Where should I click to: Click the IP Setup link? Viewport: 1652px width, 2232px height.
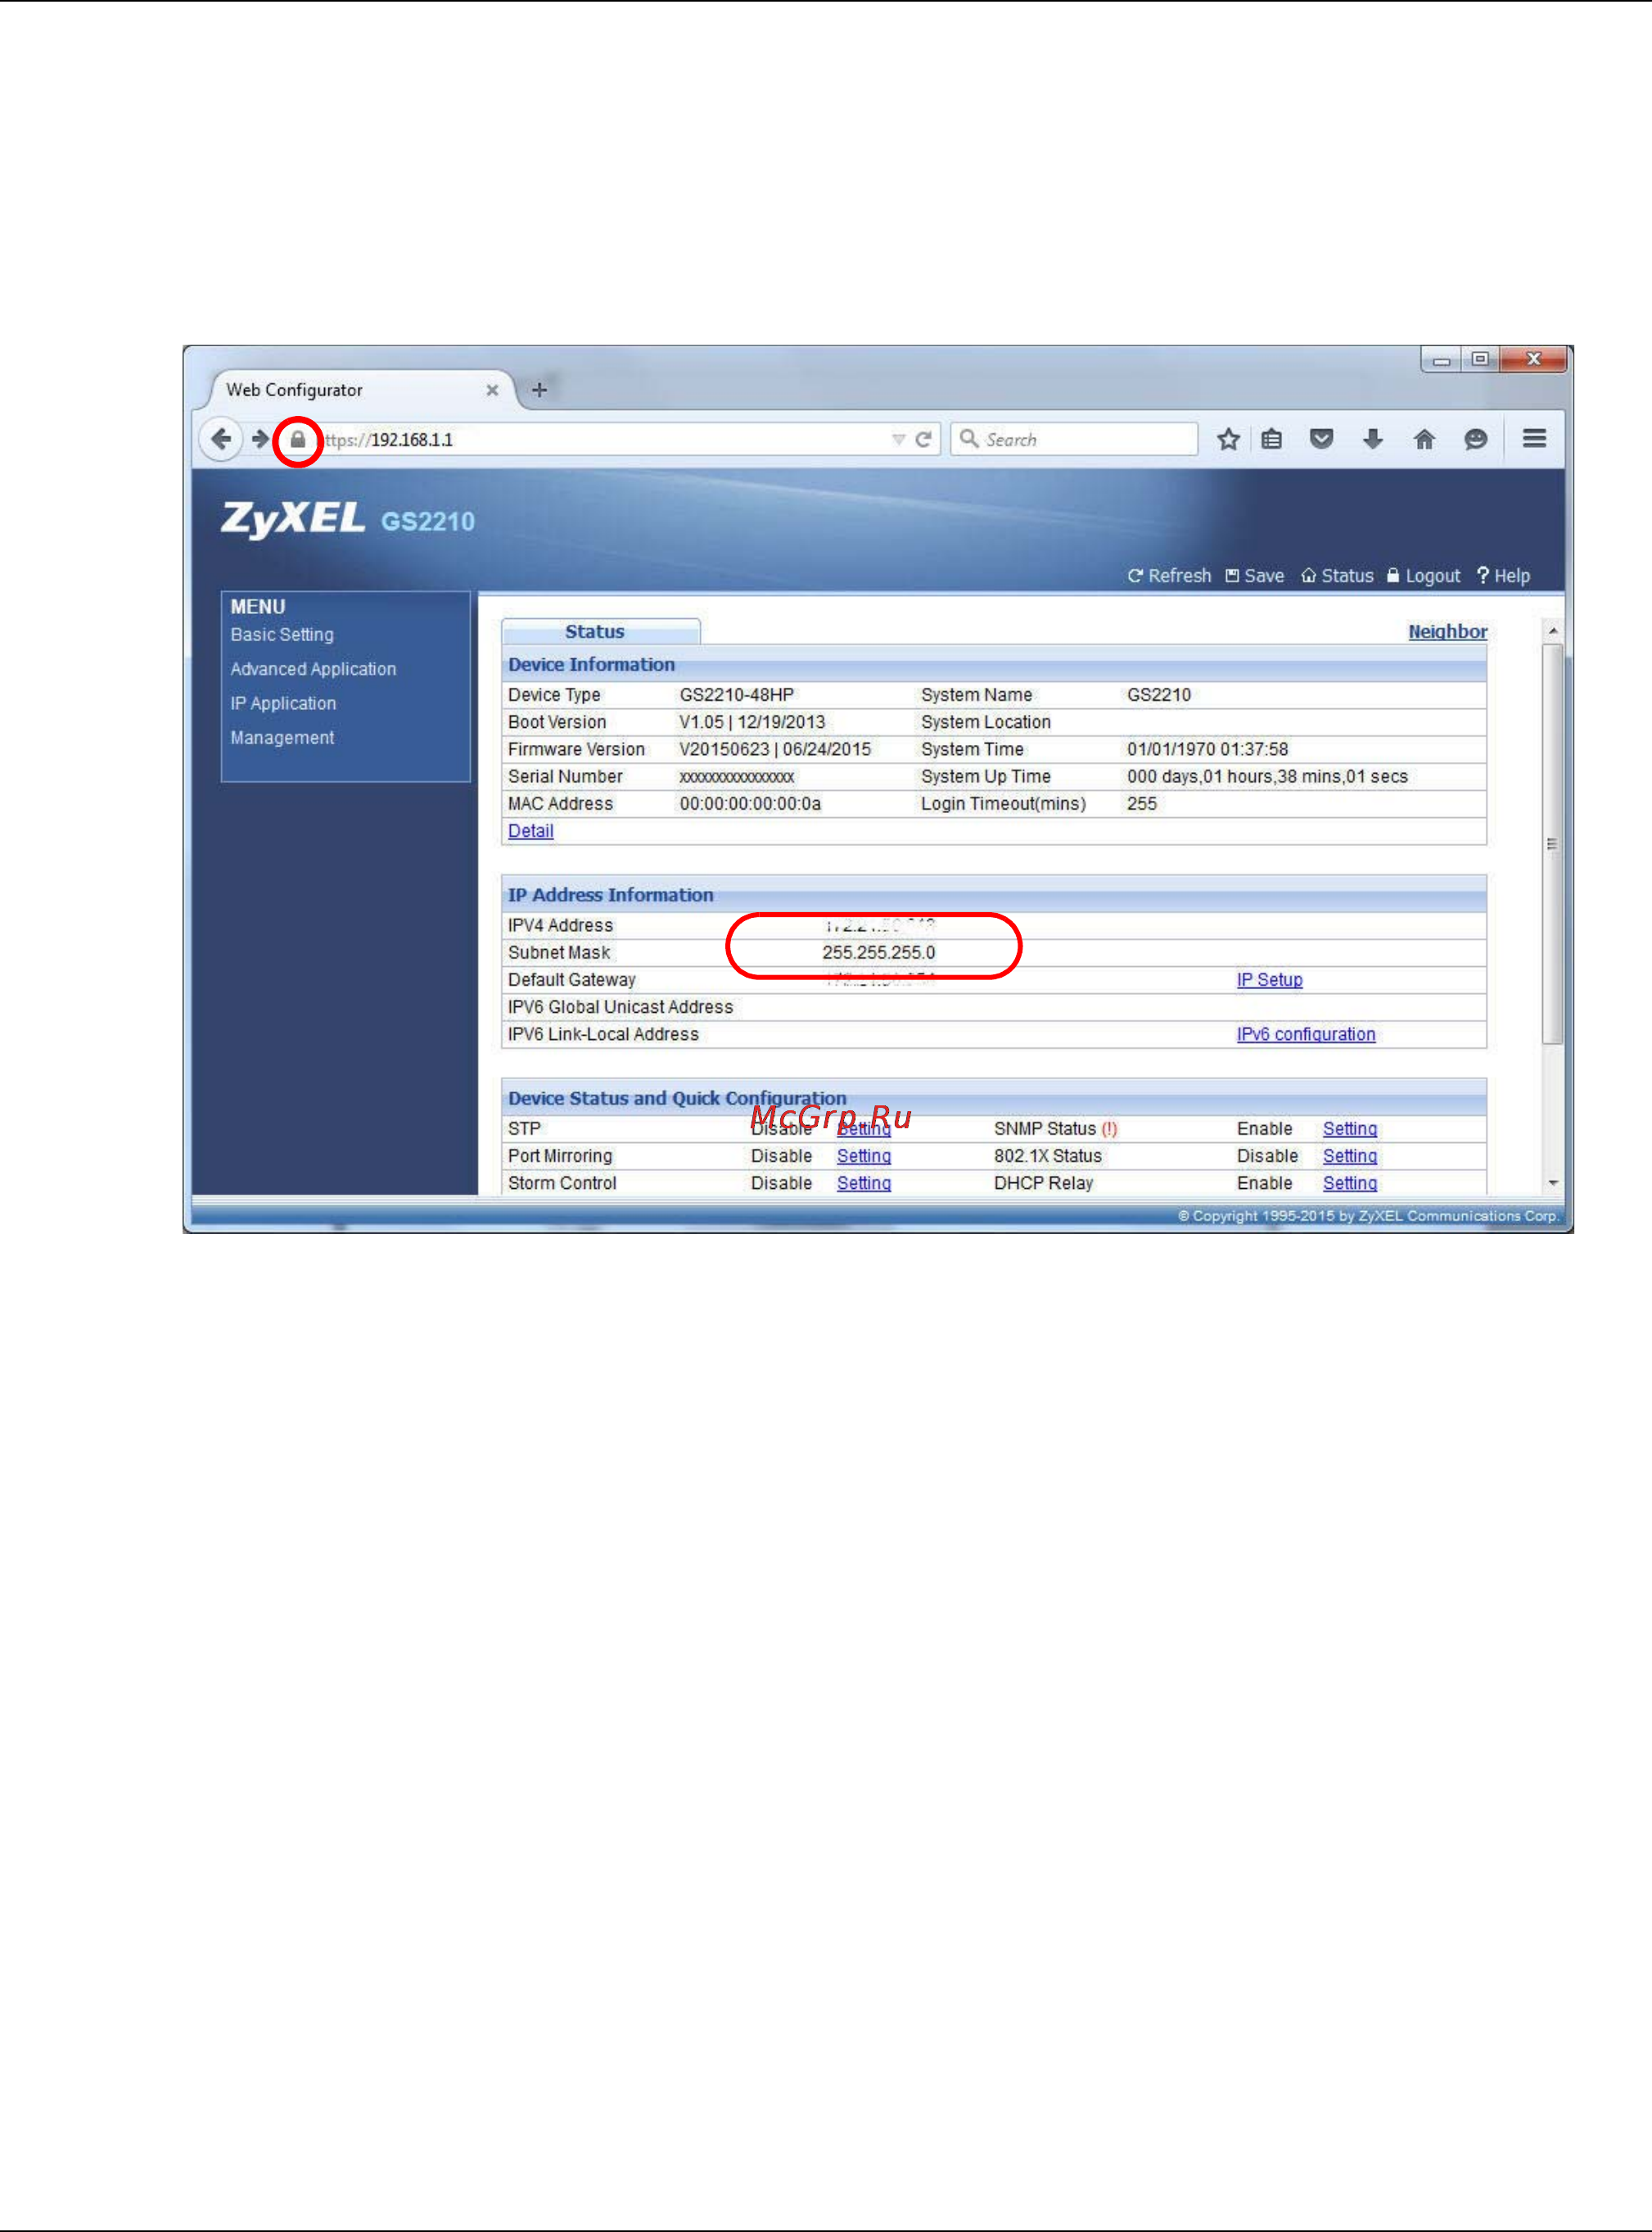point(1269,980)
